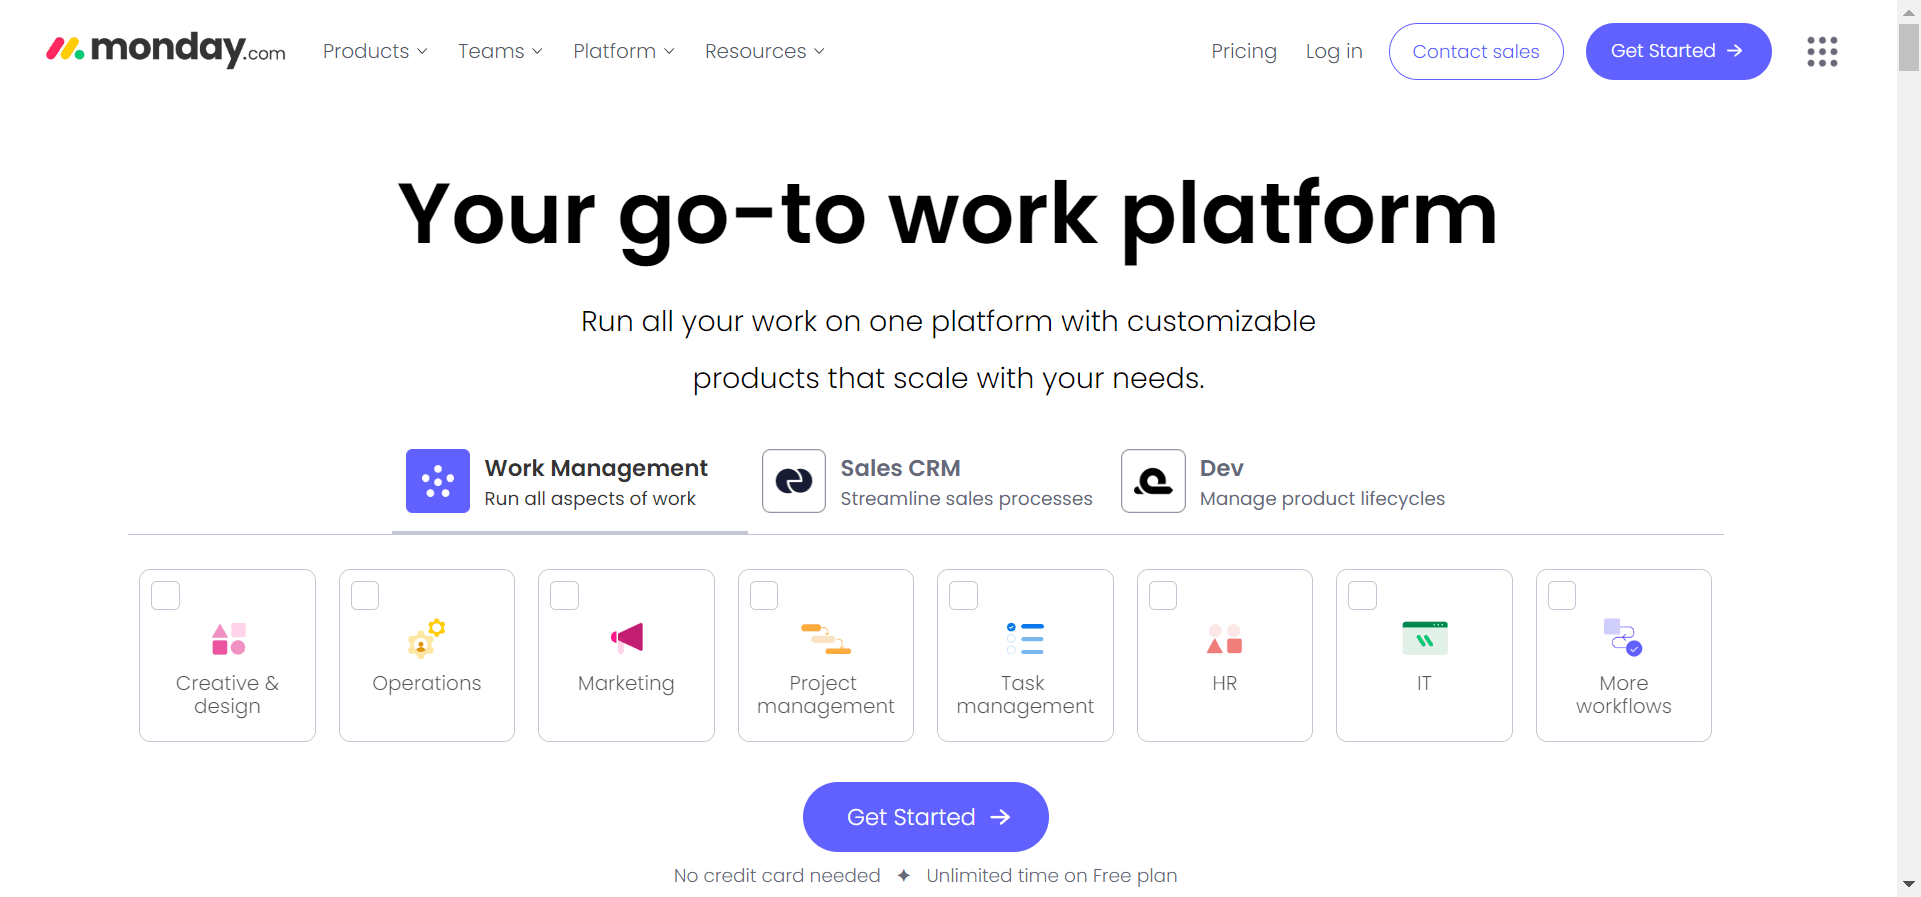Expand the Resources dropdown menu
This screenshot has width=1921, height=897.
764,51
